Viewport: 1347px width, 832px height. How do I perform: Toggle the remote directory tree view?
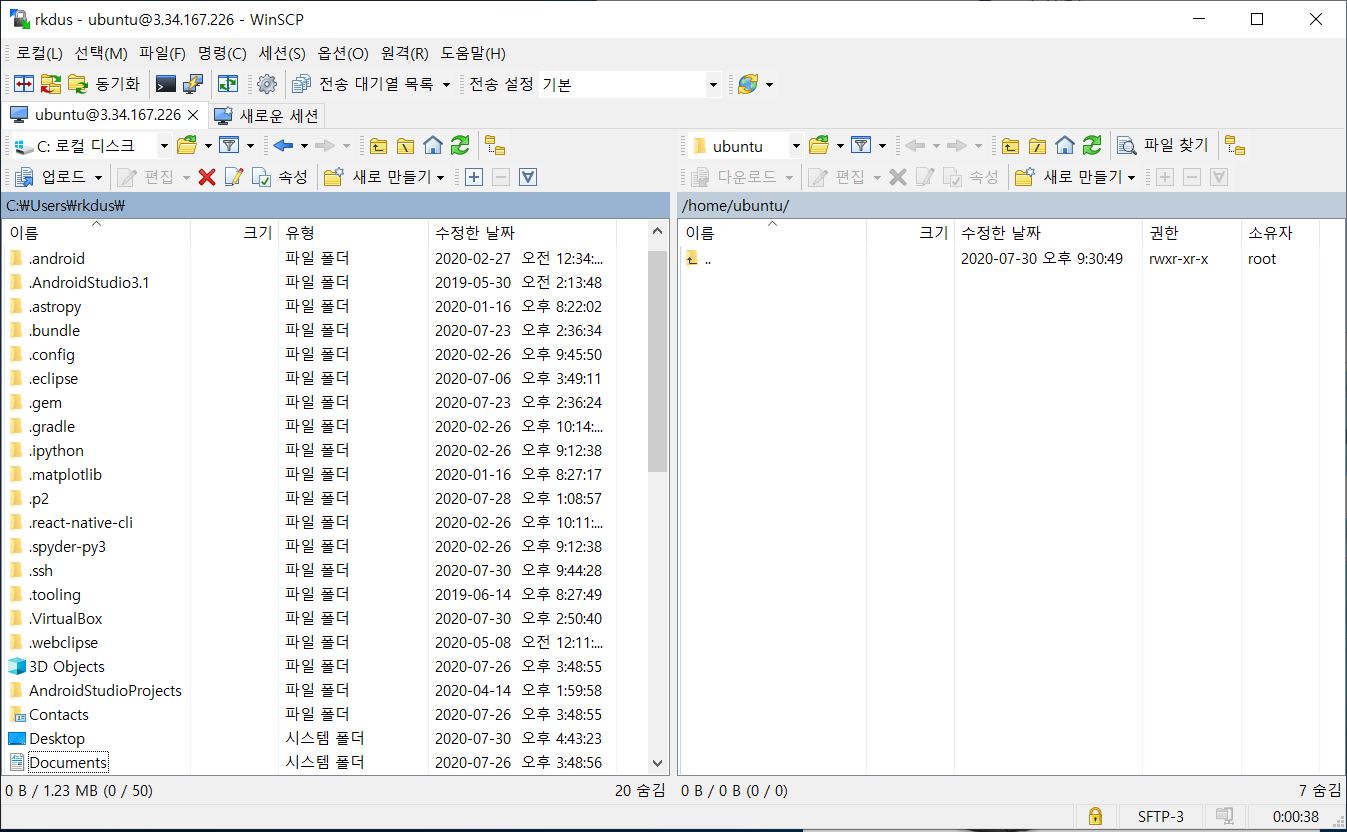click(x=1232, y=145)
